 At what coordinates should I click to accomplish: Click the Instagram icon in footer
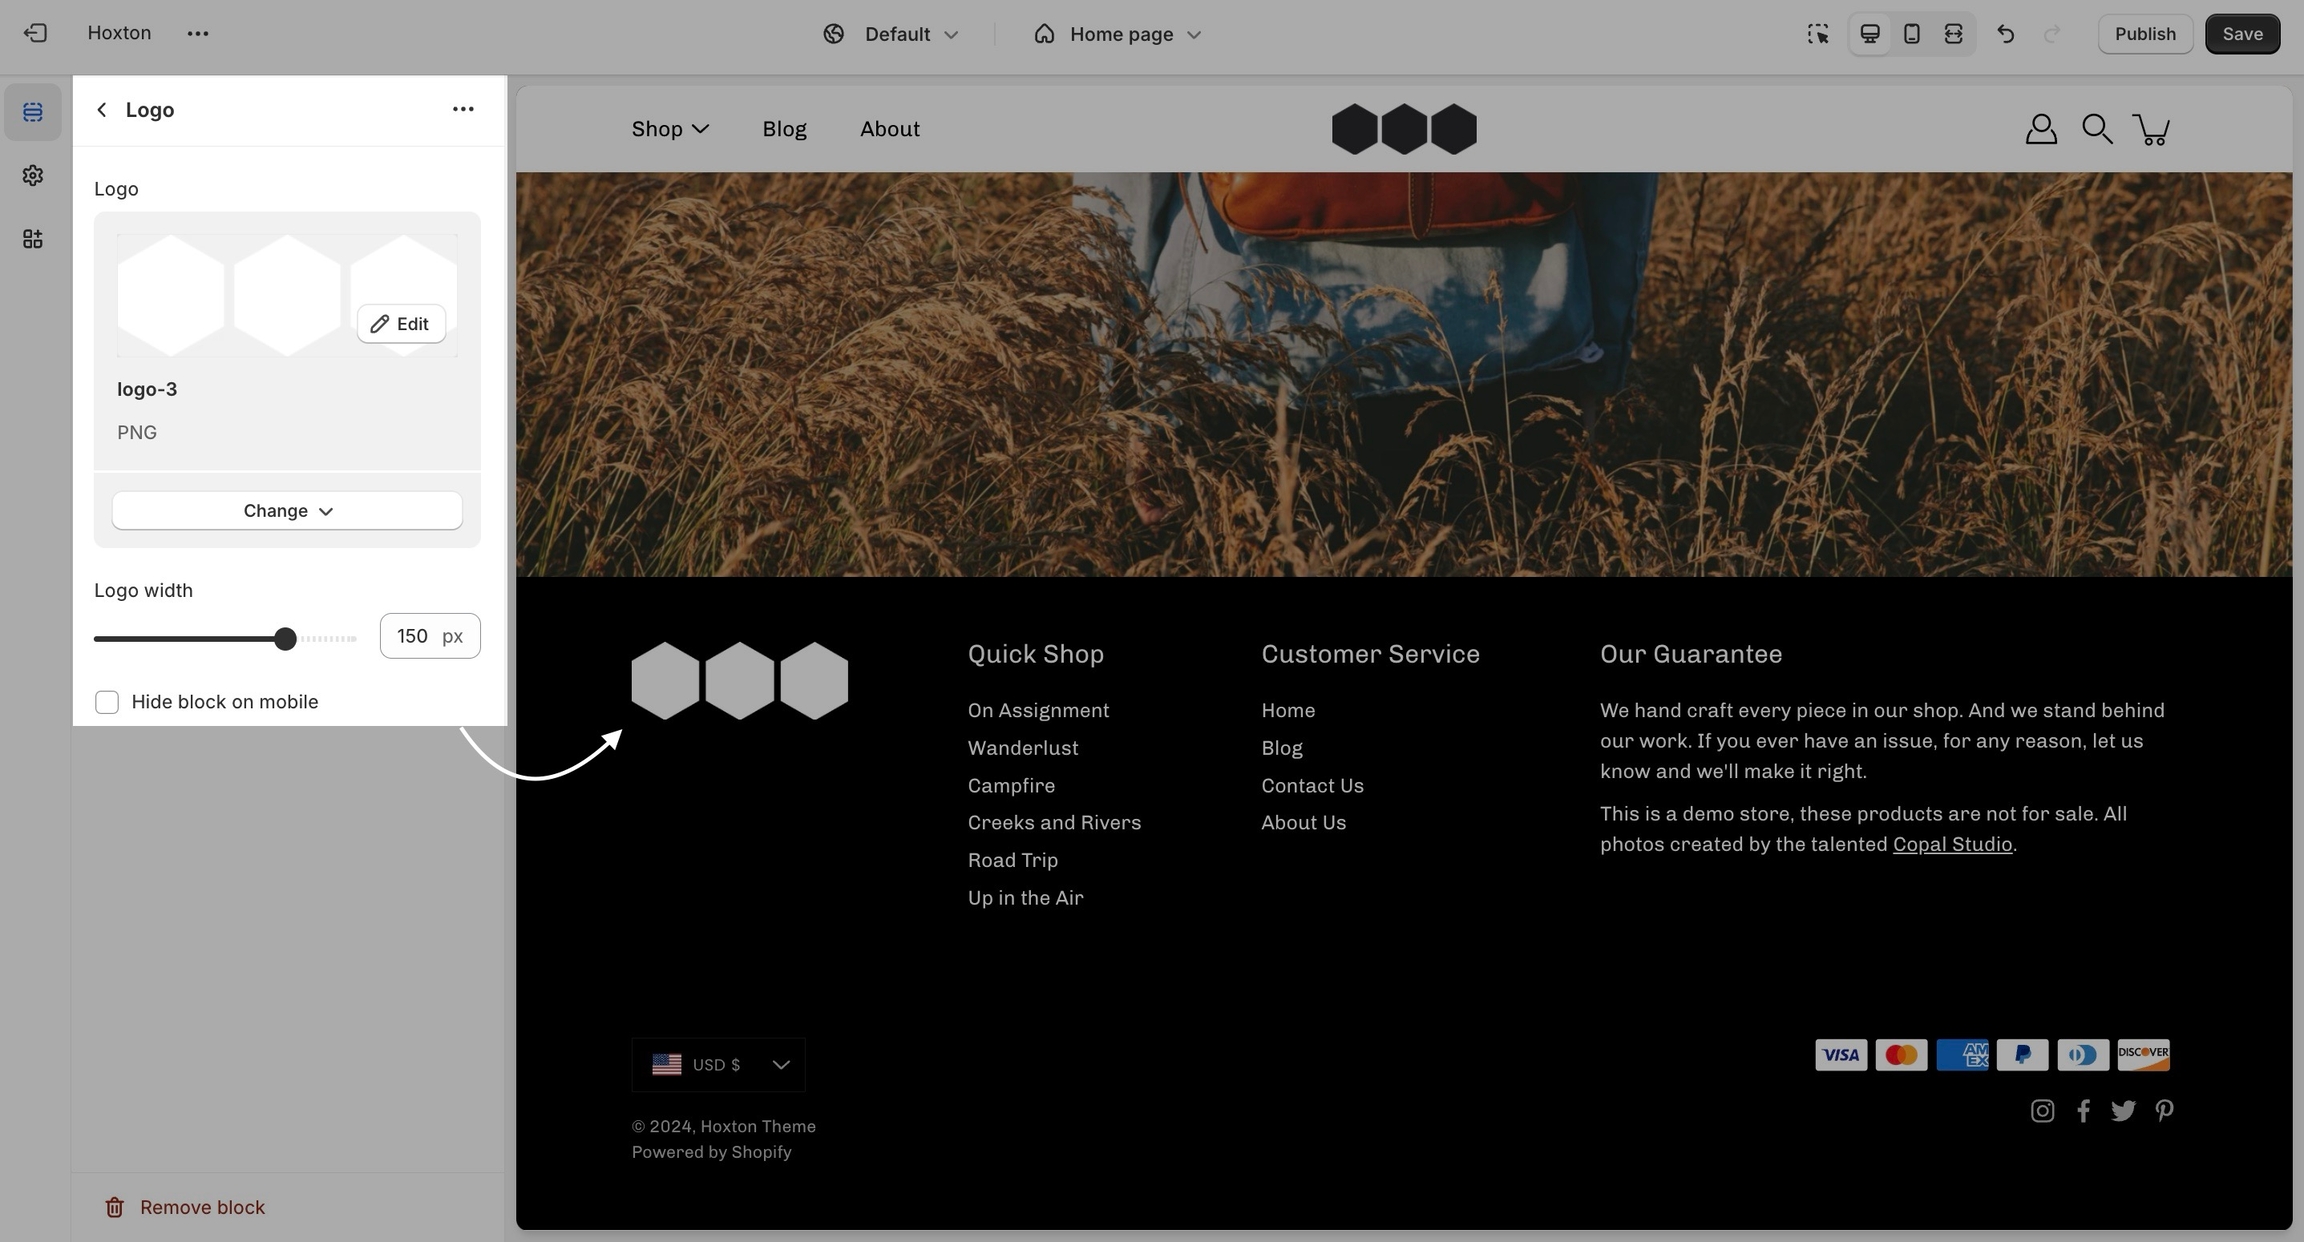[x=2042, y=1111]
